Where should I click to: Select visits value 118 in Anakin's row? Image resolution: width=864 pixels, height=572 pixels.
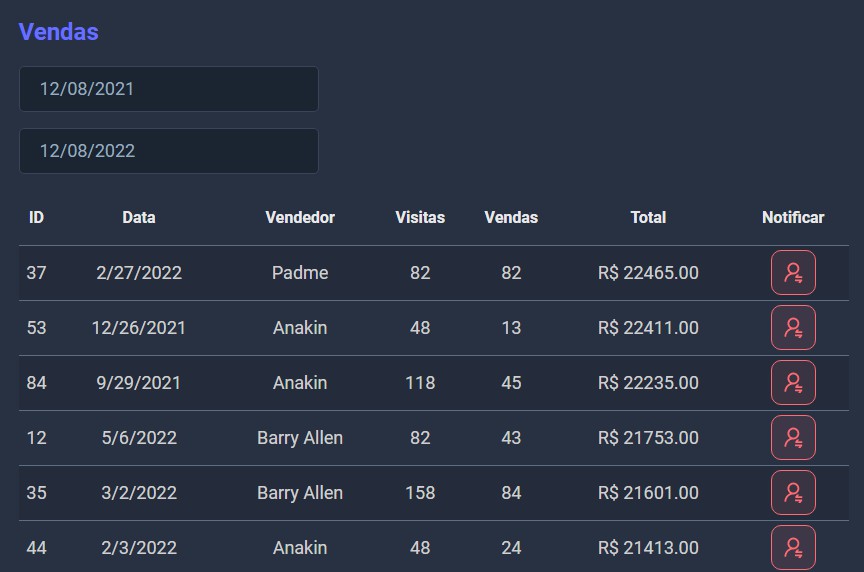click(420, 383)
